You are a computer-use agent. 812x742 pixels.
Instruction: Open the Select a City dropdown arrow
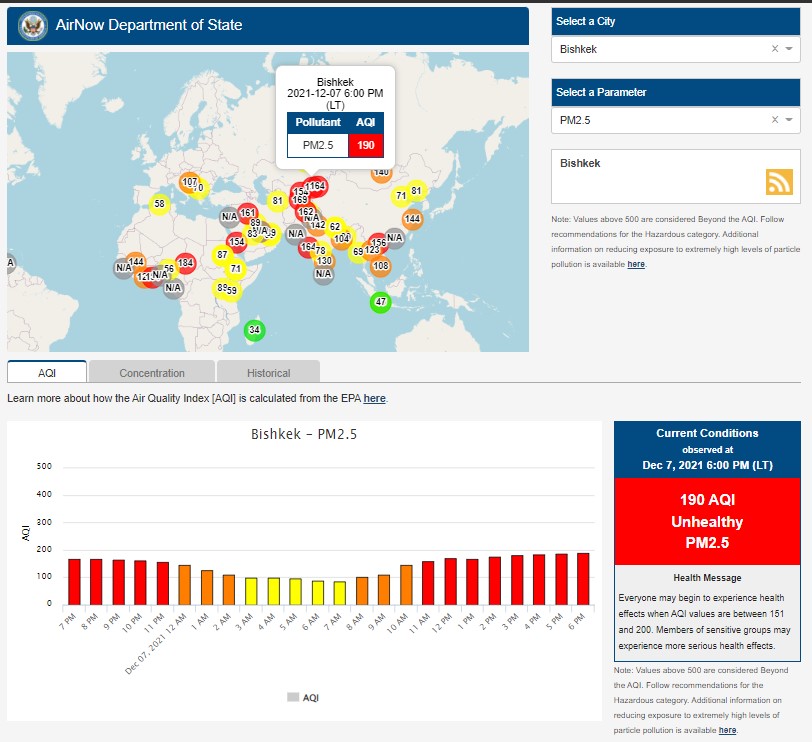coord(789,49)
